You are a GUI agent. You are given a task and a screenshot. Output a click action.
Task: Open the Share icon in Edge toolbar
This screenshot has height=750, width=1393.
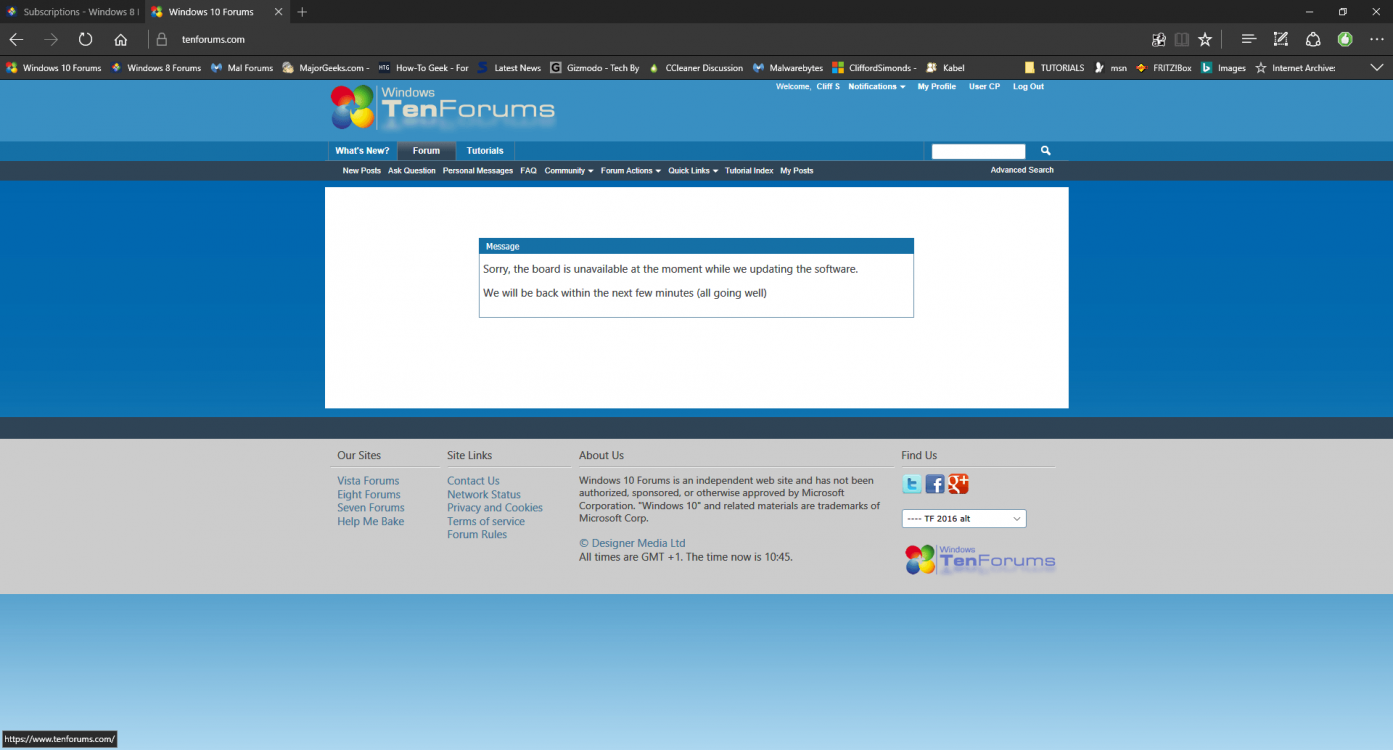click(1313, 40)
